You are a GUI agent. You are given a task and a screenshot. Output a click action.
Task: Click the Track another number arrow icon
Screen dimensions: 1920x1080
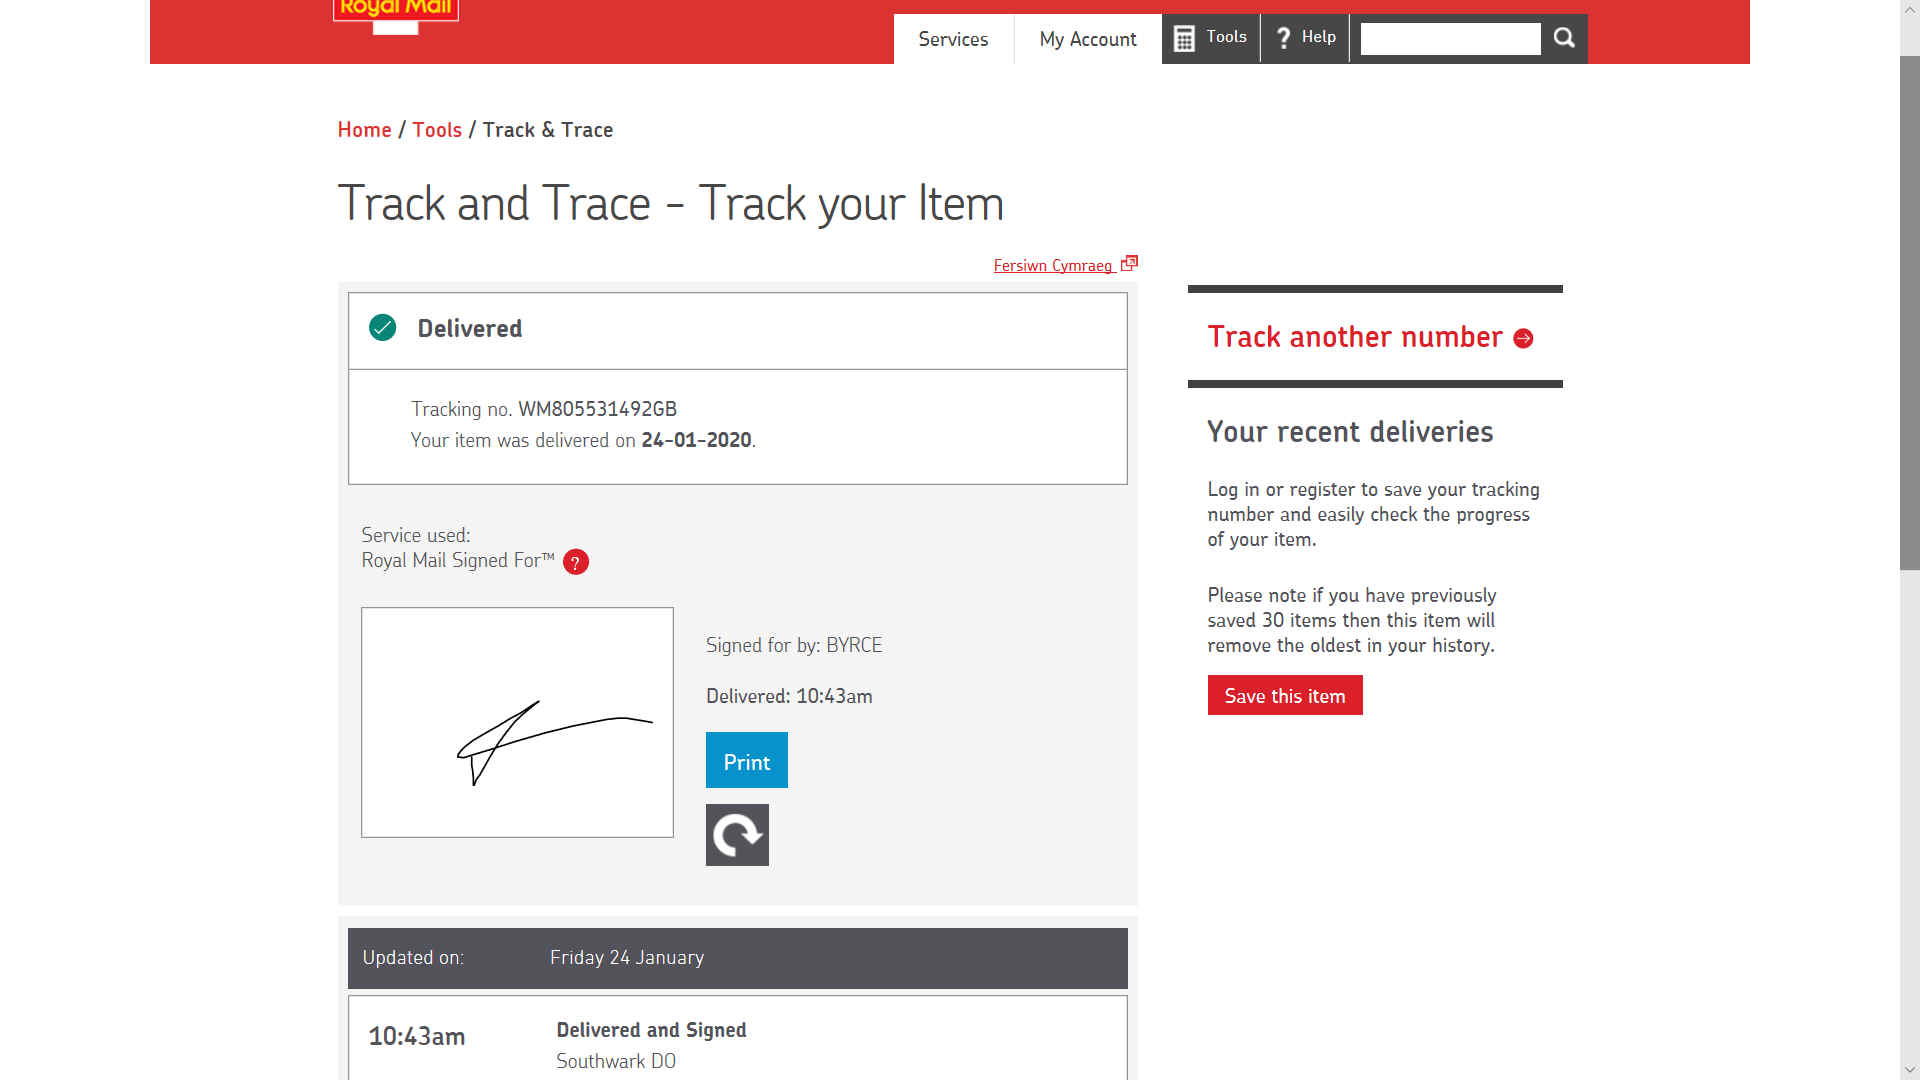tap(1523, 339)
